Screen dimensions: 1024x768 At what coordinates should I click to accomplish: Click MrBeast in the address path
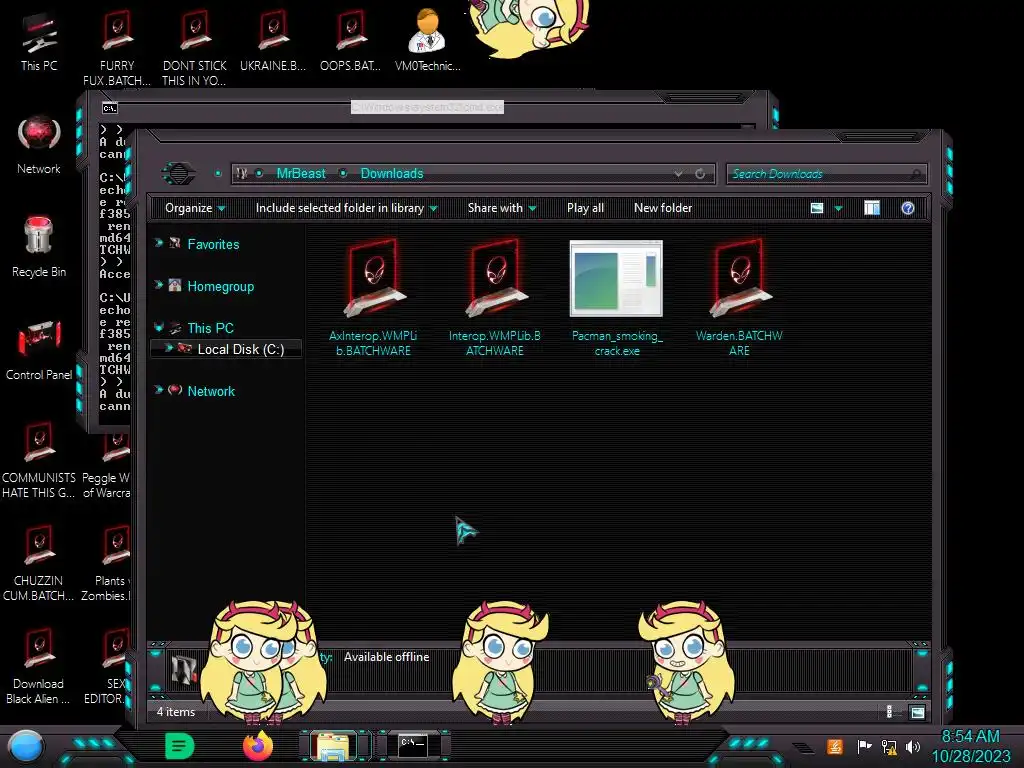pos(300,174)
